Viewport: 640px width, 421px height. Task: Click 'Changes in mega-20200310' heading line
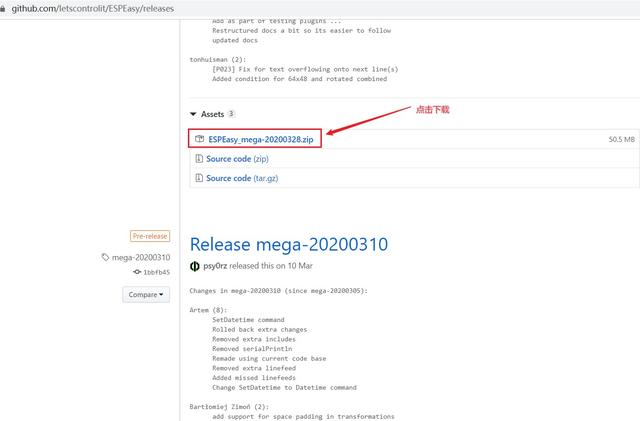coord(278,291)
